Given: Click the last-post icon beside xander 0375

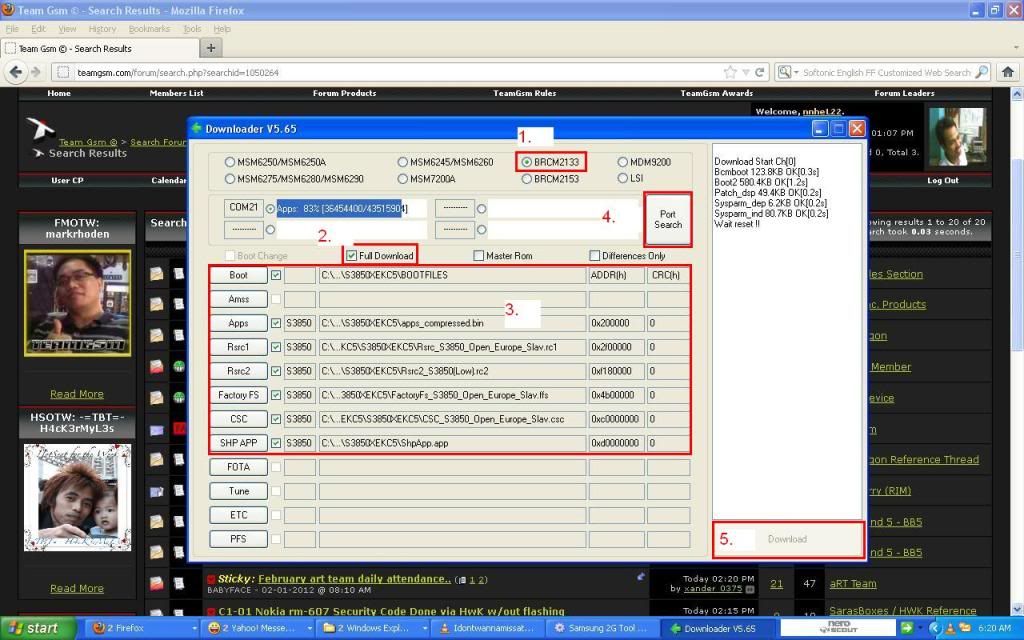Looking at the screenshot, I should [x=750, y=589].
